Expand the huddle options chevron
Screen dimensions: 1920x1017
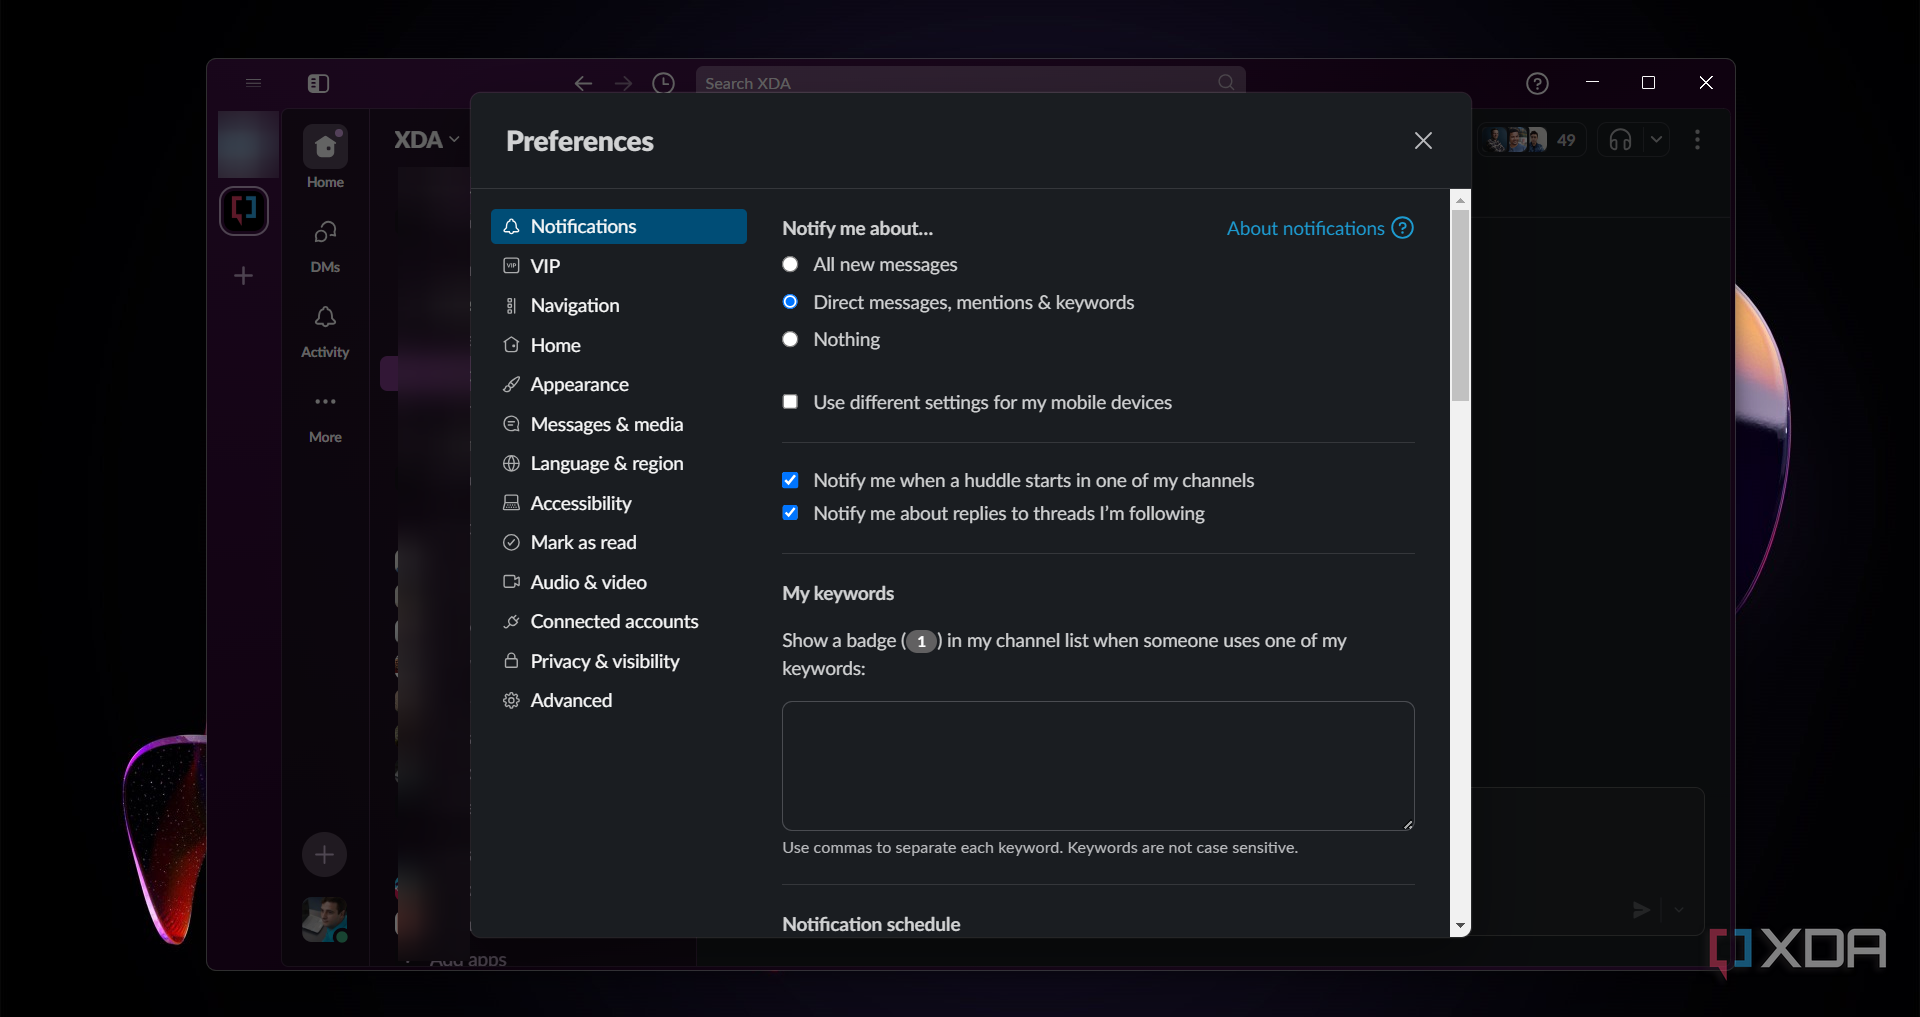[x=1656, y=140]
